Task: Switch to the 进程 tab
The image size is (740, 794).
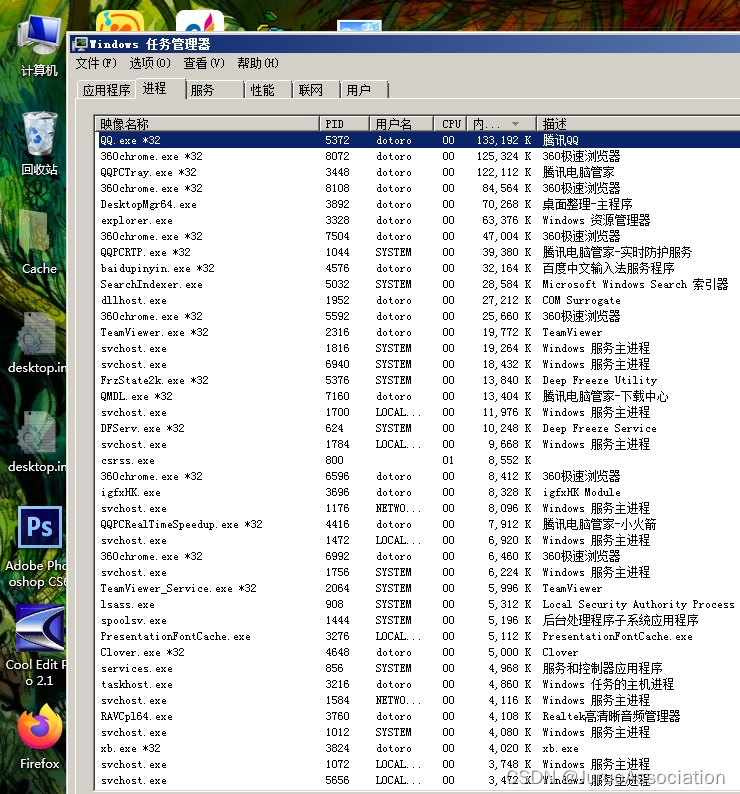Action: tap(160, 89)
